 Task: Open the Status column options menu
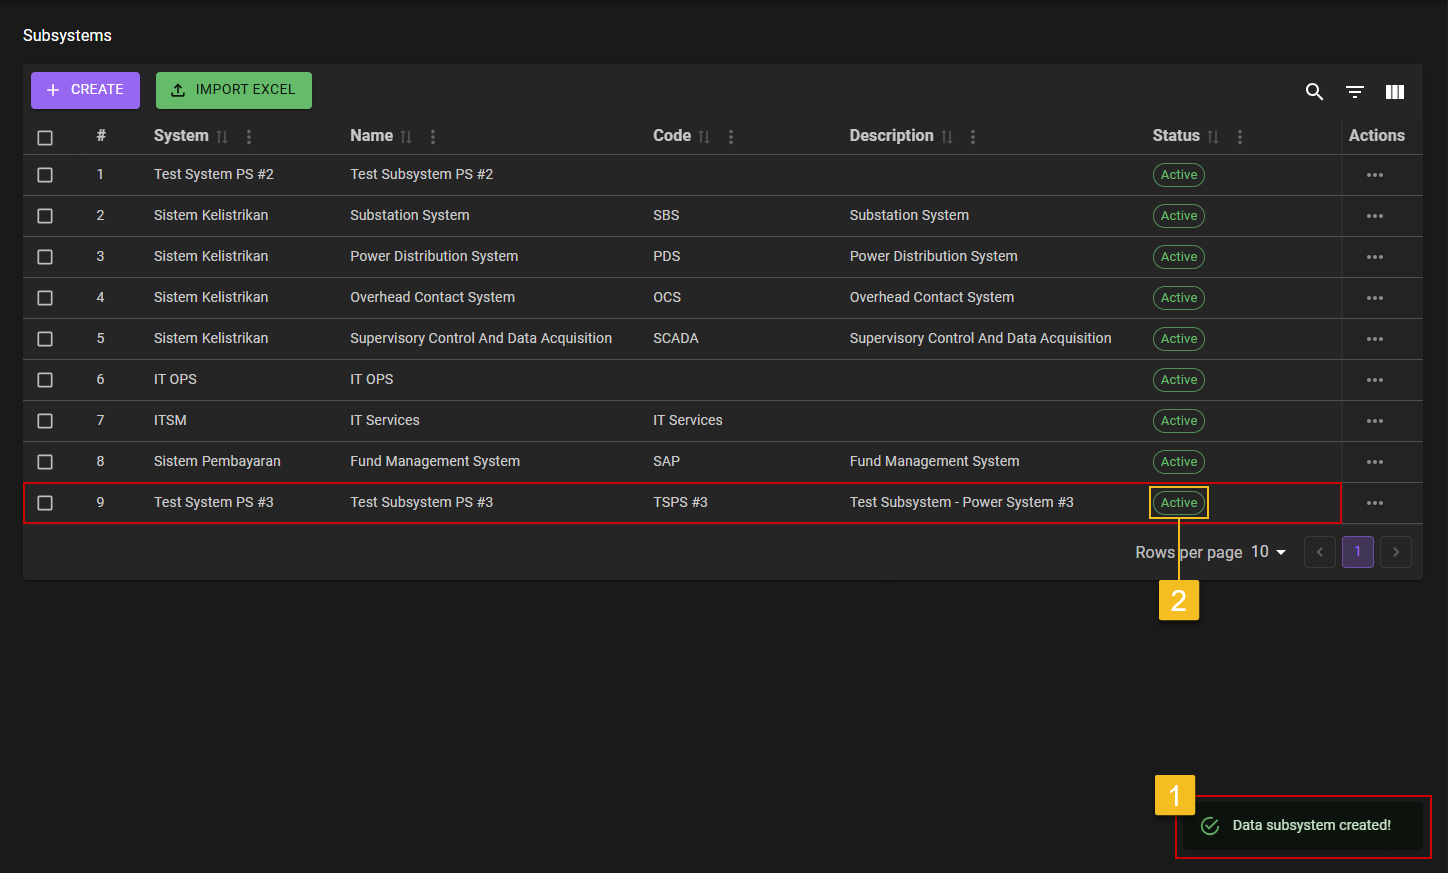pos(1240,137)
